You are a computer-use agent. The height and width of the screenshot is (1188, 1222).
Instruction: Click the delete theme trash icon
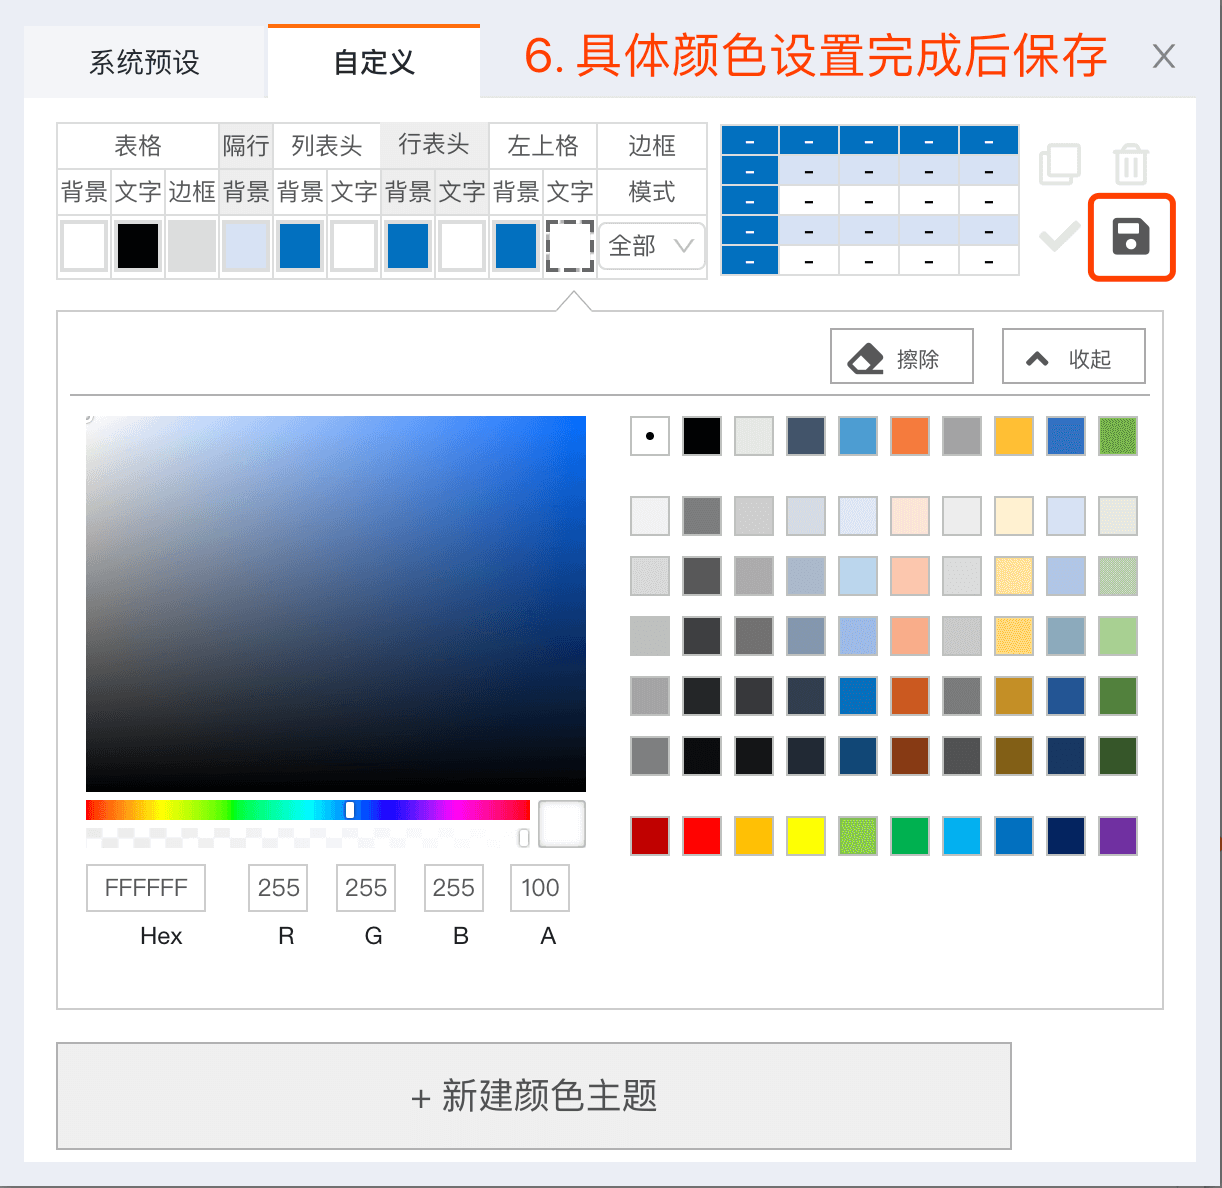1131,164
